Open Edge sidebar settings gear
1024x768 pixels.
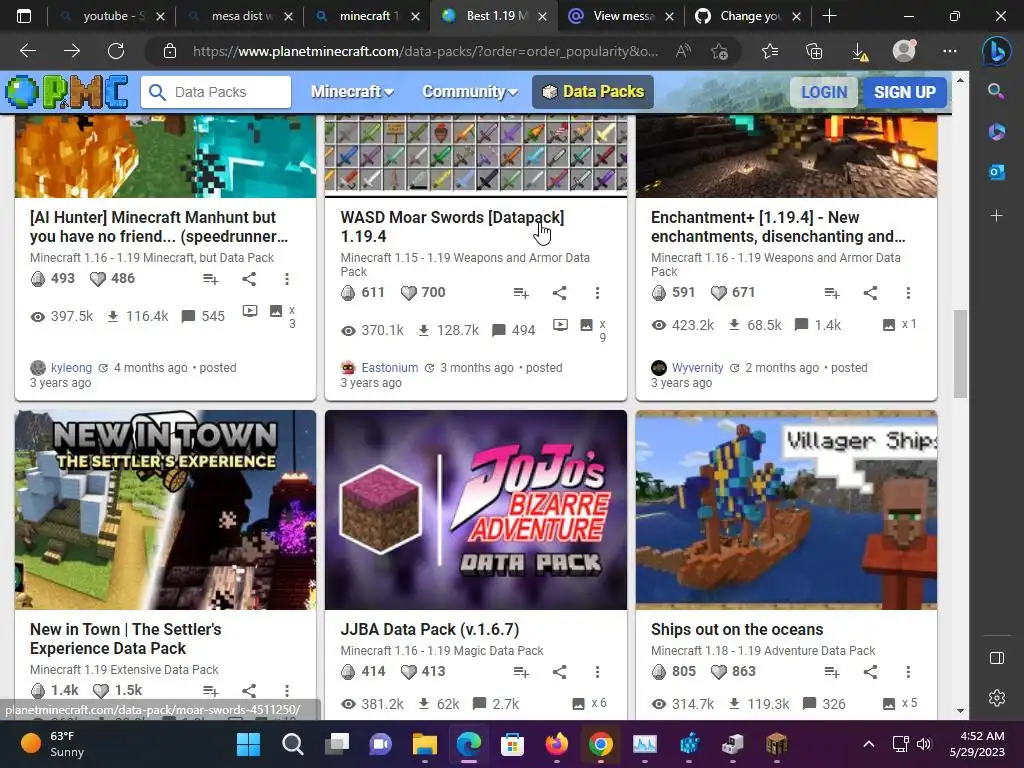pyautogui.click(x=997, y=697)
